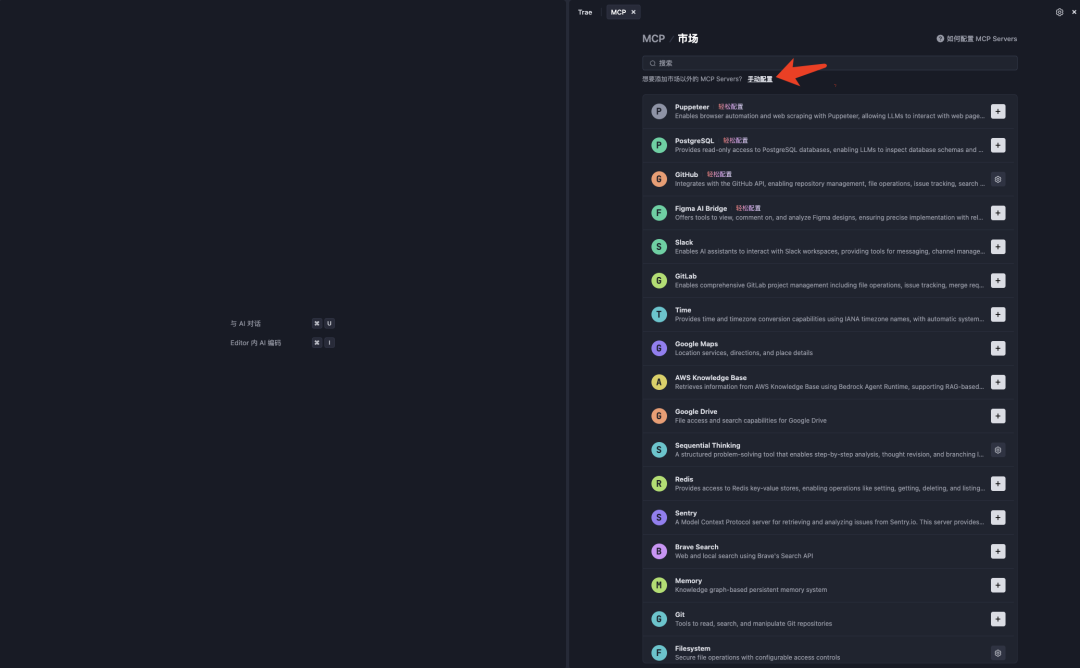Add the Sentry server
This screenshot has height=668, width=1080.
pyautogui.click(x=997, y=517)
